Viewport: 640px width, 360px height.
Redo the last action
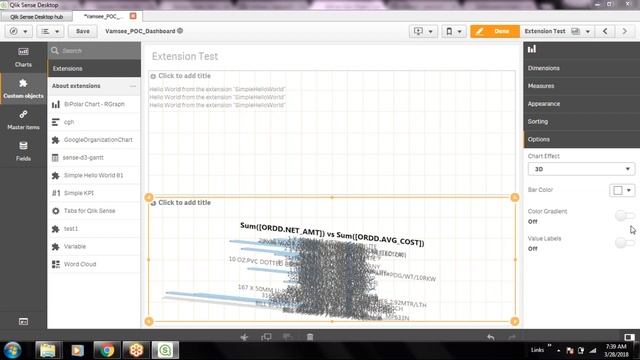click(512, 337)
